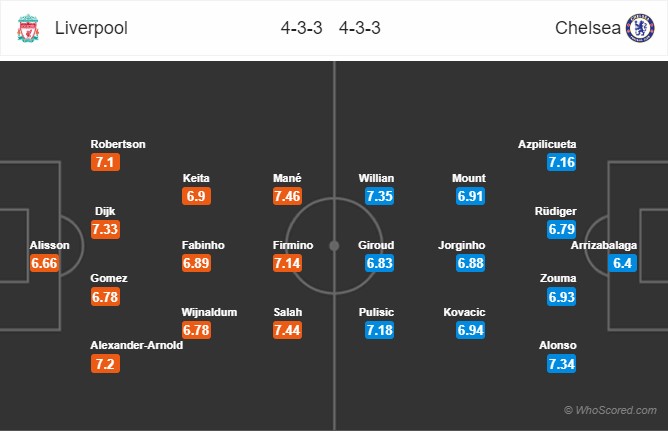Open the Liverpool team name link
This screenshot has width=668, height=431.
[x=91, y=28]
